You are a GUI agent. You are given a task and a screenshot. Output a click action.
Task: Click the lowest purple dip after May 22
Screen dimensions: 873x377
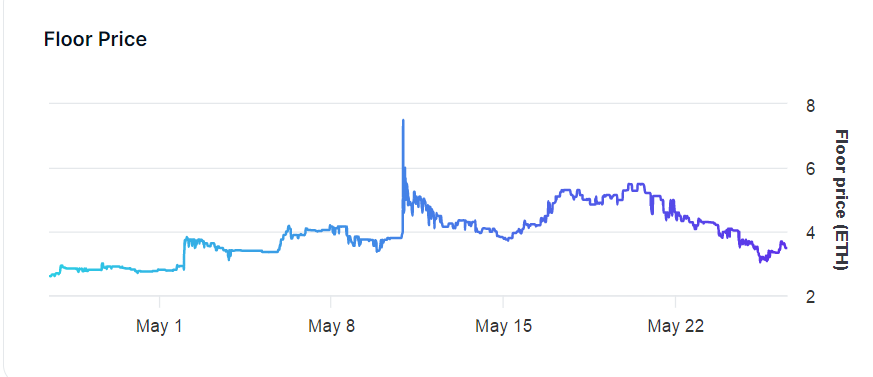762,261
